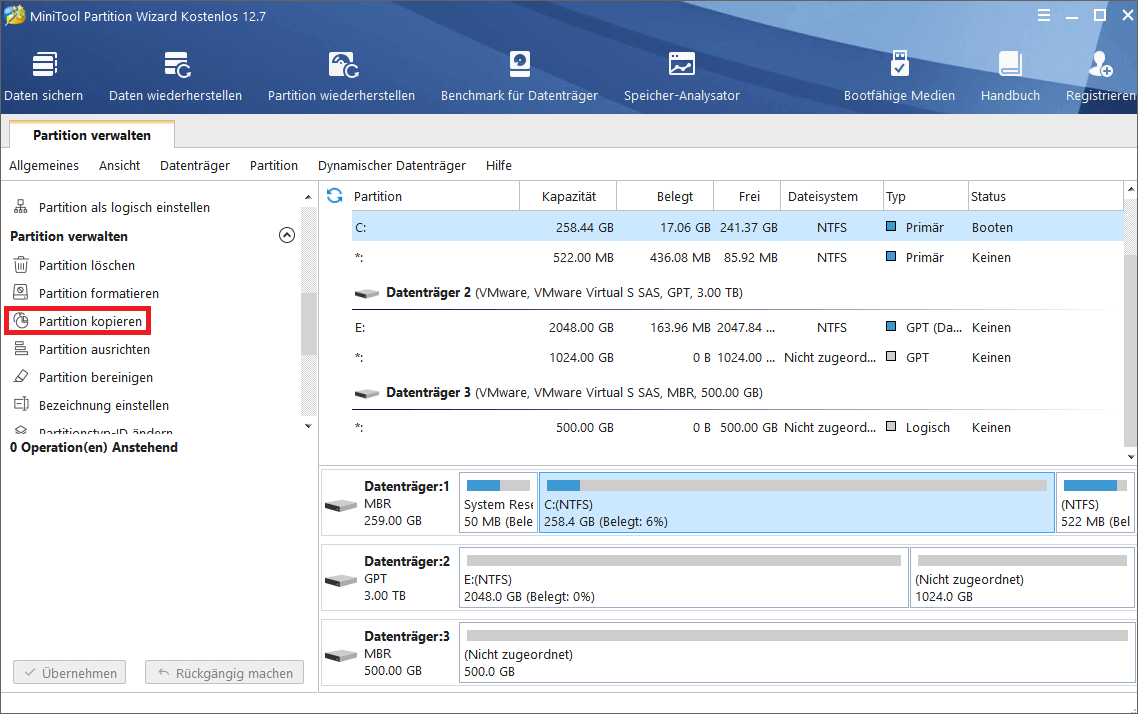Screen dimensions: 1138x714
Task: Open the Dynamischer Datenträger menu
Action: click(392, 165)
